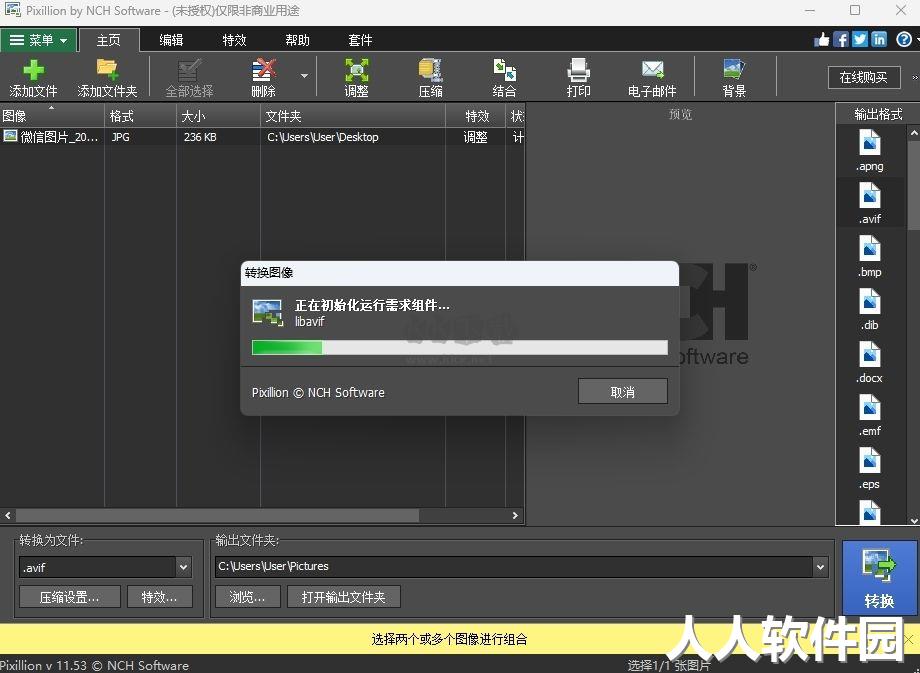Click the LinkedIn share icon
This screenshot has height=673, width=920.
coord(879,39)
